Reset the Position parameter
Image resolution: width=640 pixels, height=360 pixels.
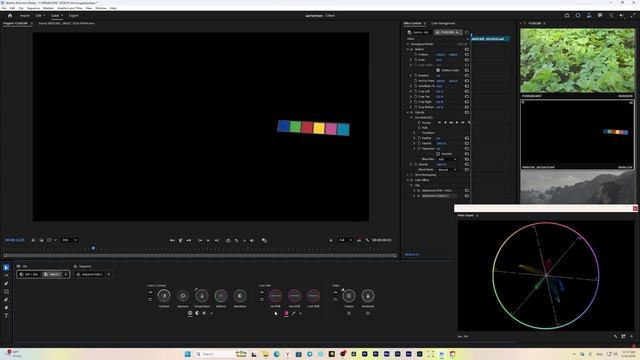[467, 54]
